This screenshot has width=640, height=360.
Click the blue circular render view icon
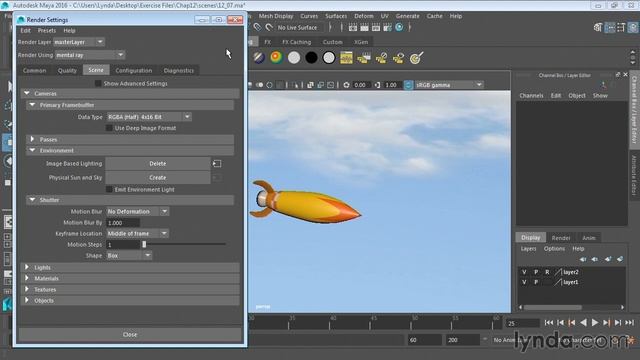click(399, 27)
